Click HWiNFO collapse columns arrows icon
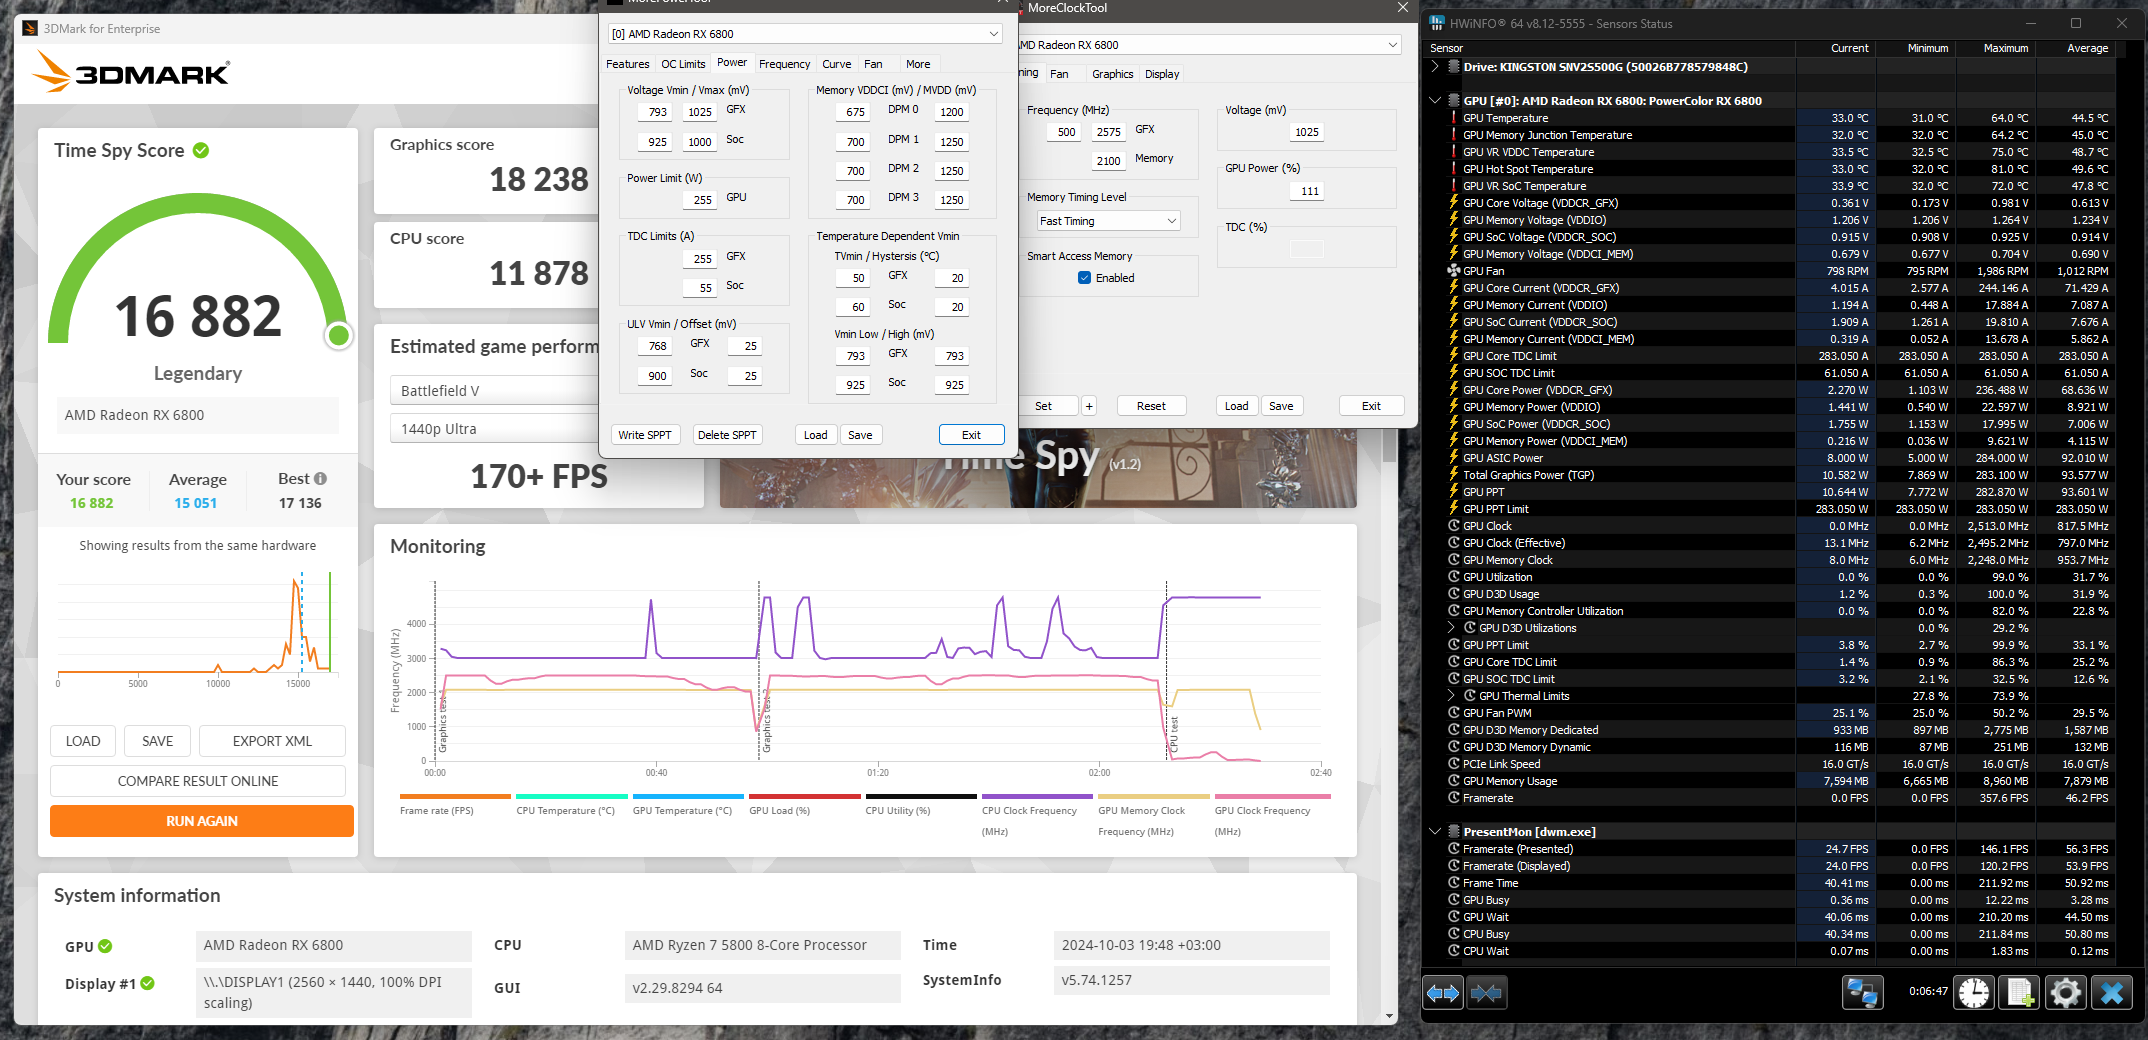The height and width of the screenshot is (1040, 2148). click(1487, 993)
